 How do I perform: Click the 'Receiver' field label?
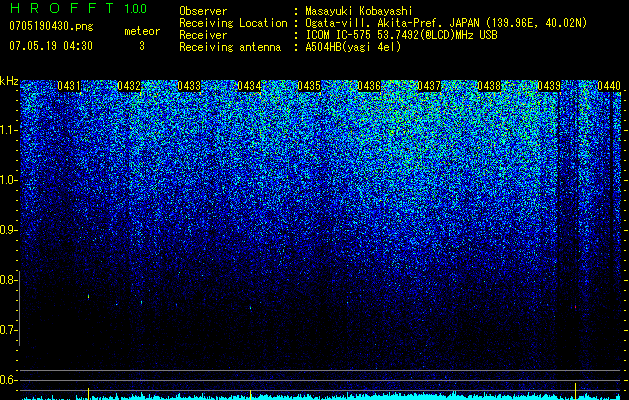click(203, 35)
